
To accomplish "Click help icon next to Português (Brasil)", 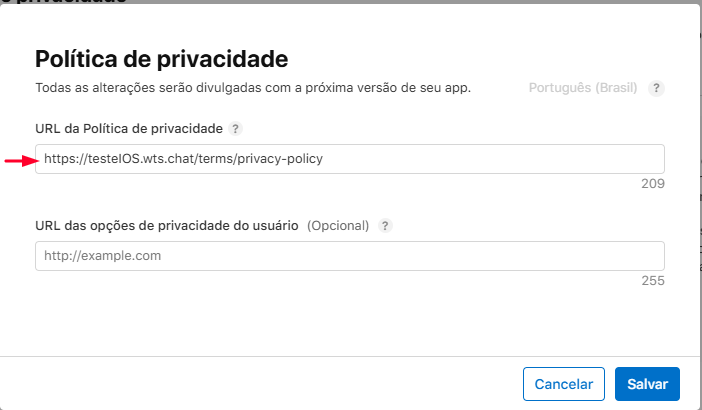I will tap(656, 88).
